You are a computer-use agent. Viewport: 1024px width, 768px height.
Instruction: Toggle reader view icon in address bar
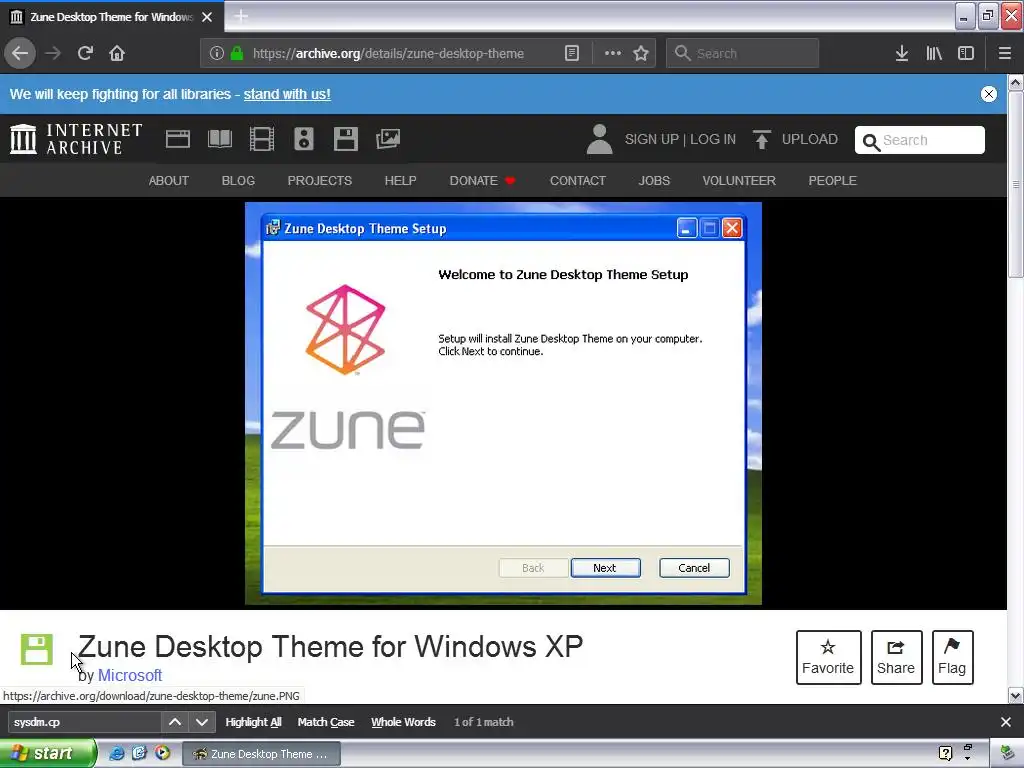click(x=571, y=53)
